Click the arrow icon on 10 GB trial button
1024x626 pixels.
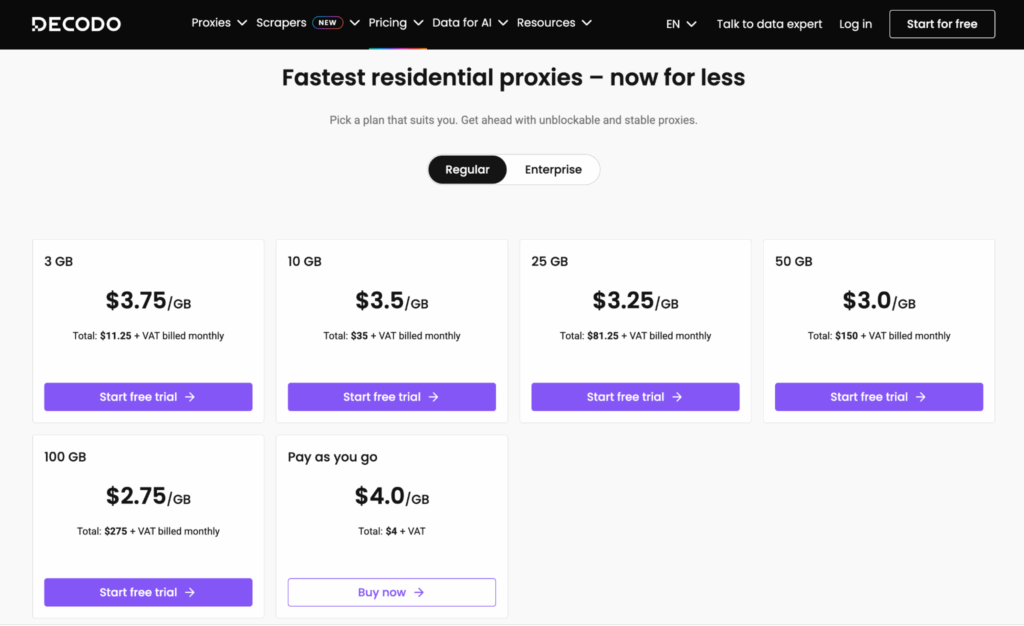click(x=434, y=397)
